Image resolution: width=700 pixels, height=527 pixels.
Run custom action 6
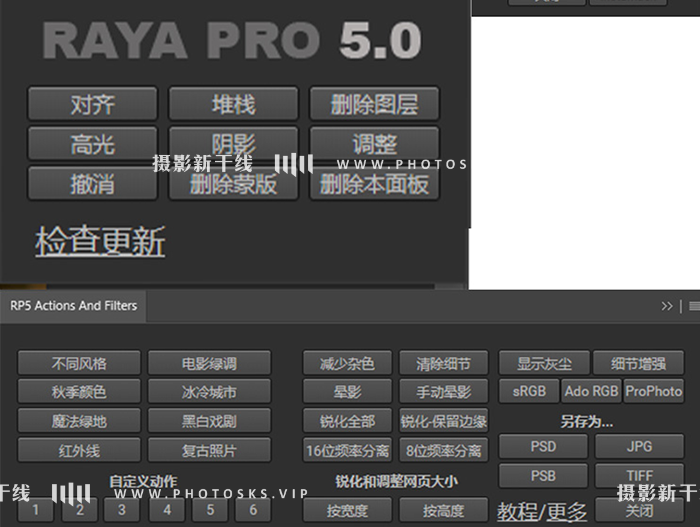pyautogui.click(x=253, y=510)
